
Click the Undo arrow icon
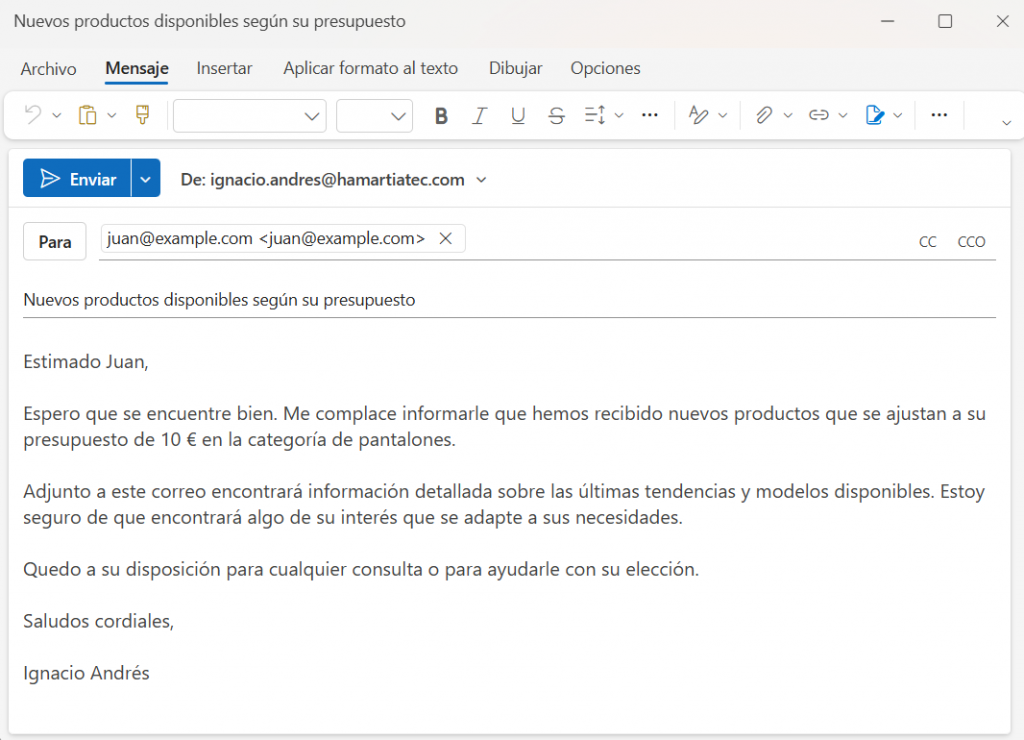[33, 116]
